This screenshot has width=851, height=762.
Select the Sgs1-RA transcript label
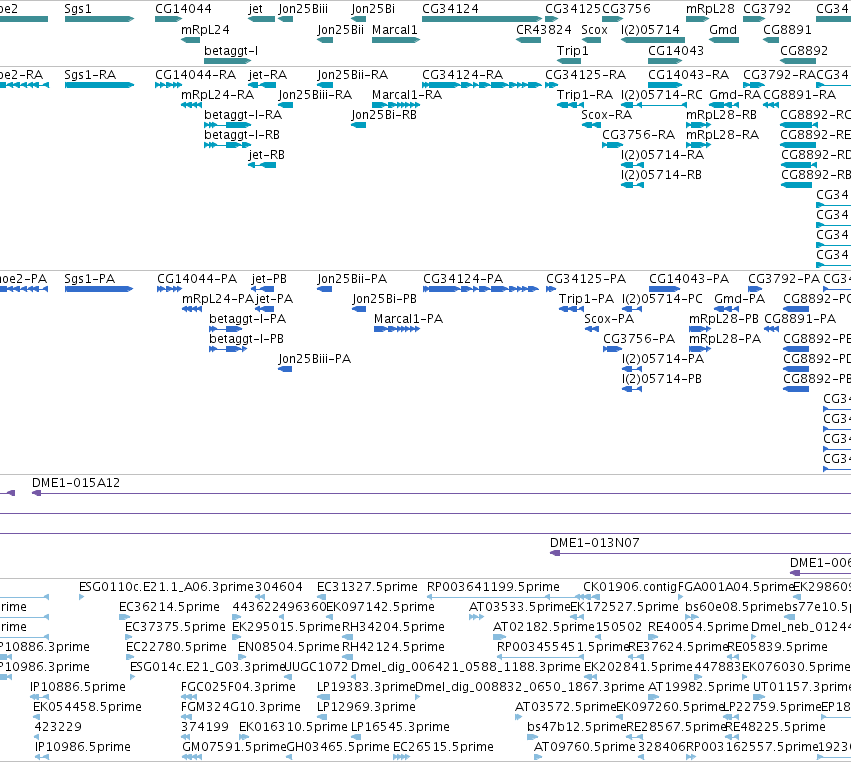click(90, 74)
